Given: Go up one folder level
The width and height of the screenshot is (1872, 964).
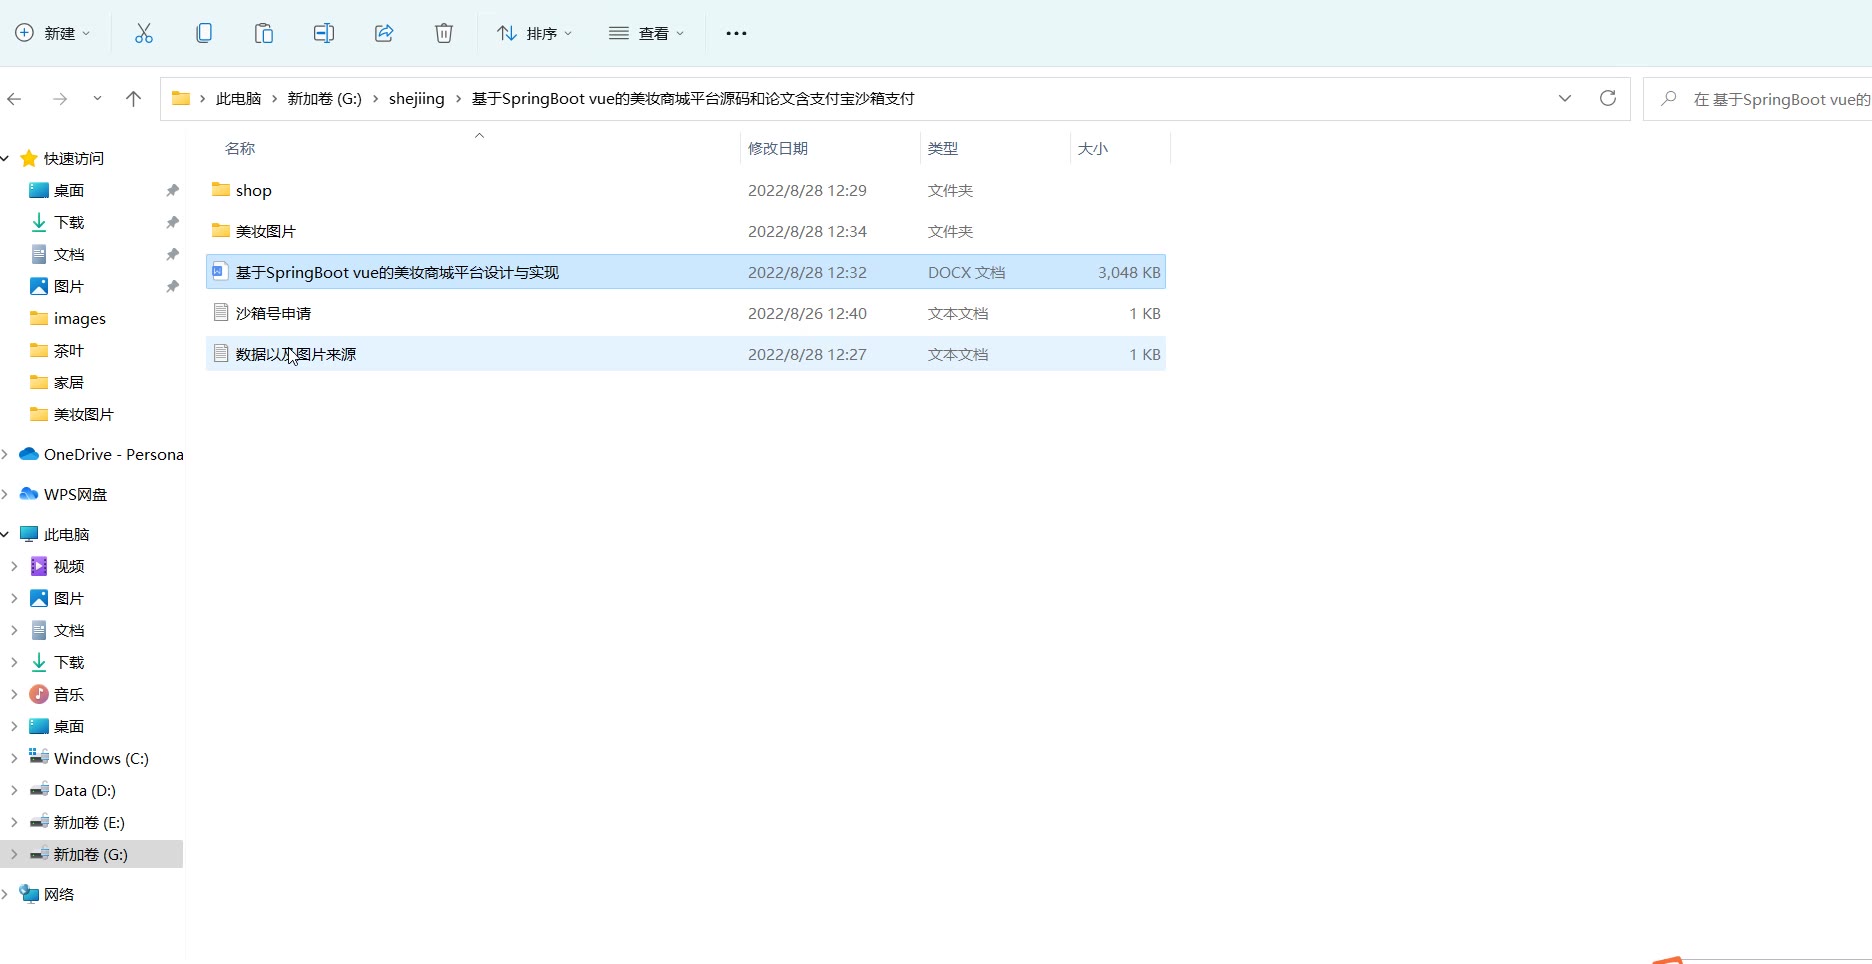Looking at the screenshot, I should click(x=133, y=98).
